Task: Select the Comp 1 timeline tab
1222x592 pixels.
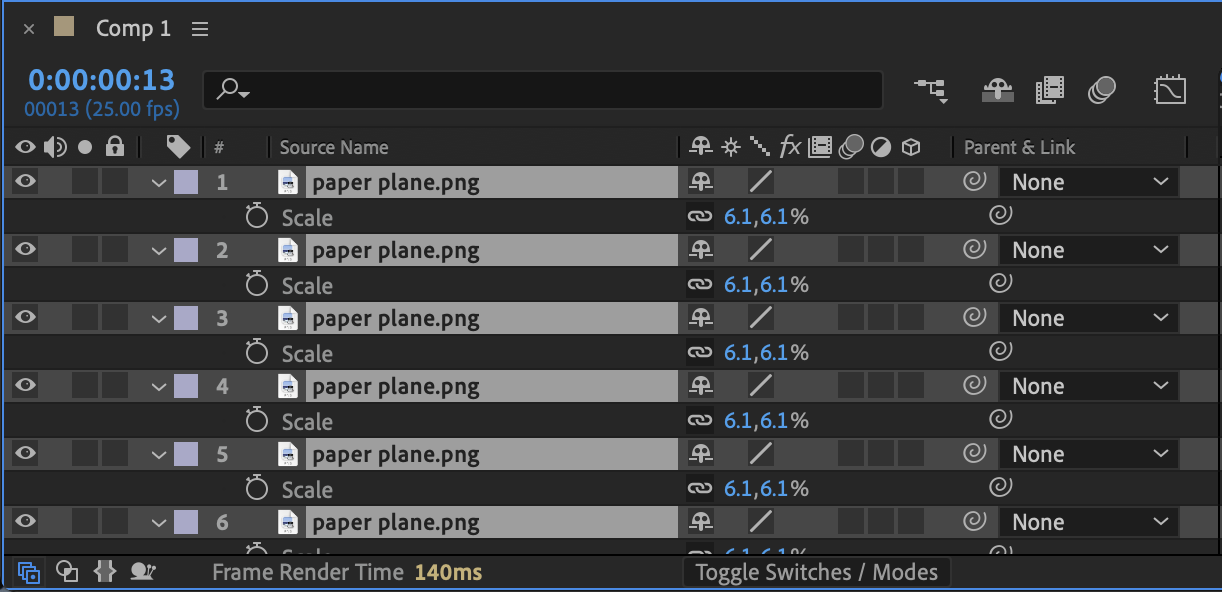Action: [x=133, y=29]
